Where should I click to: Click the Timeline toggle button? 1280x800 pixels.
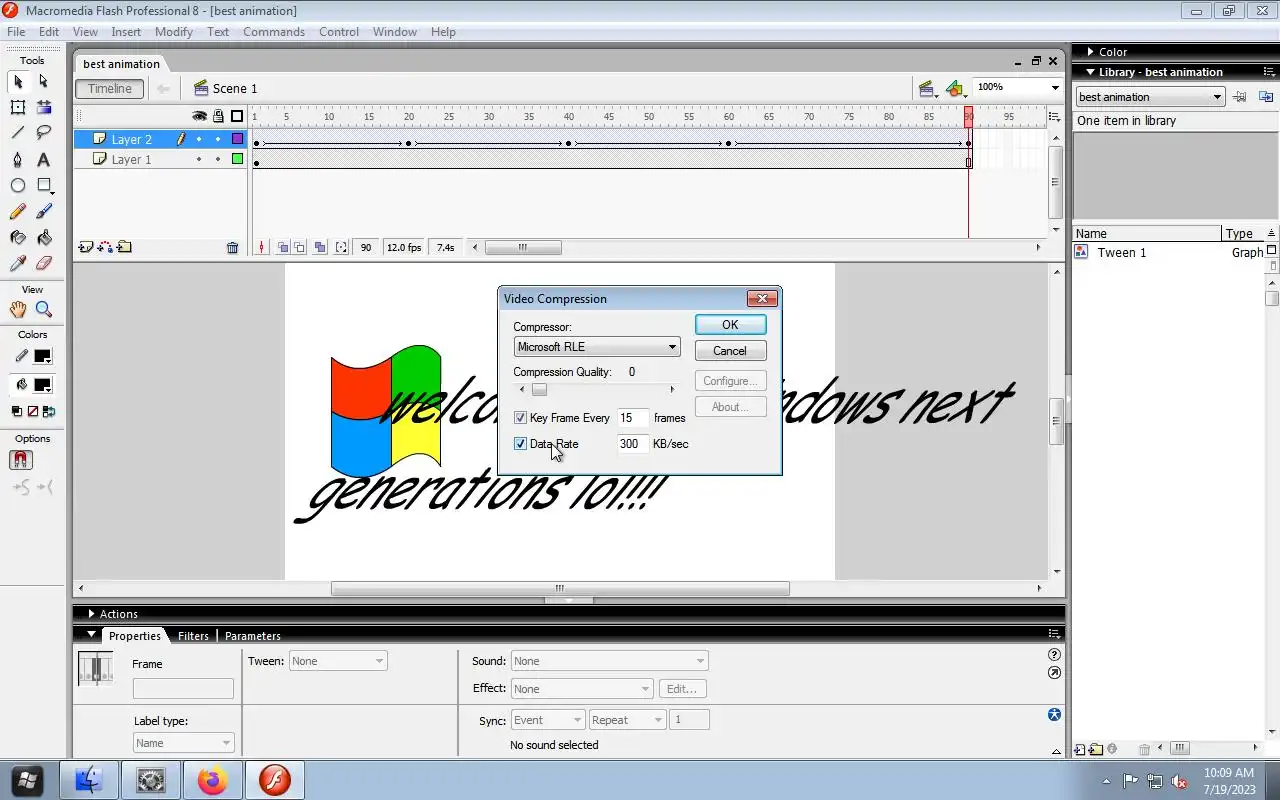tap(109, 89)
